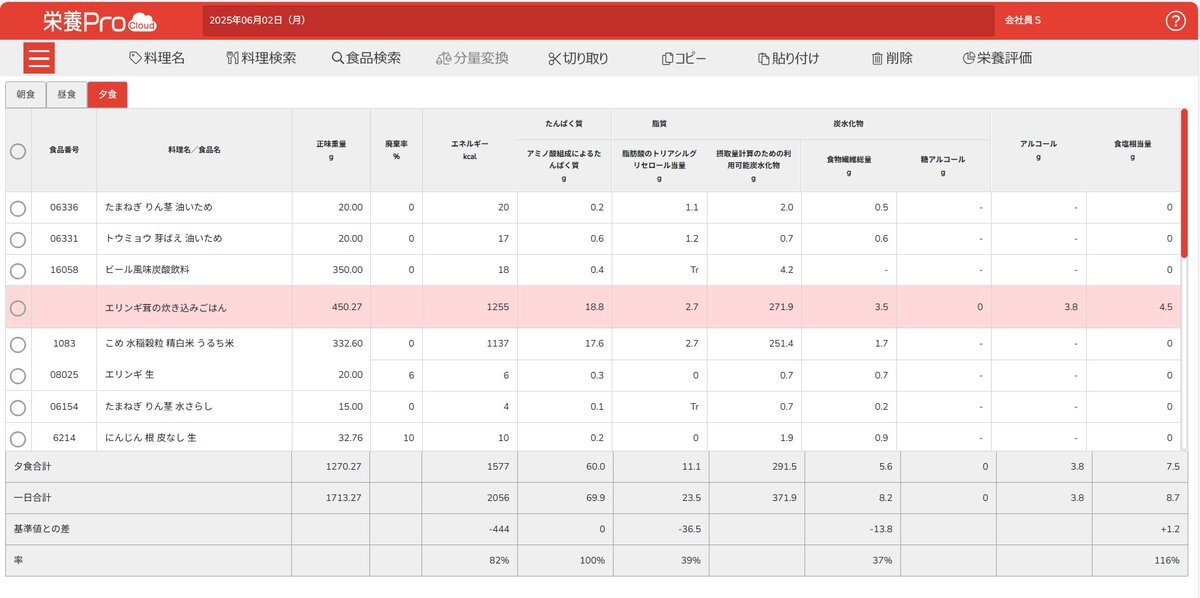This screenshot has height=598, width=1200.
Task: Click the 削除 delete tool
Action: pyautogui.click(x=892, y=58)
